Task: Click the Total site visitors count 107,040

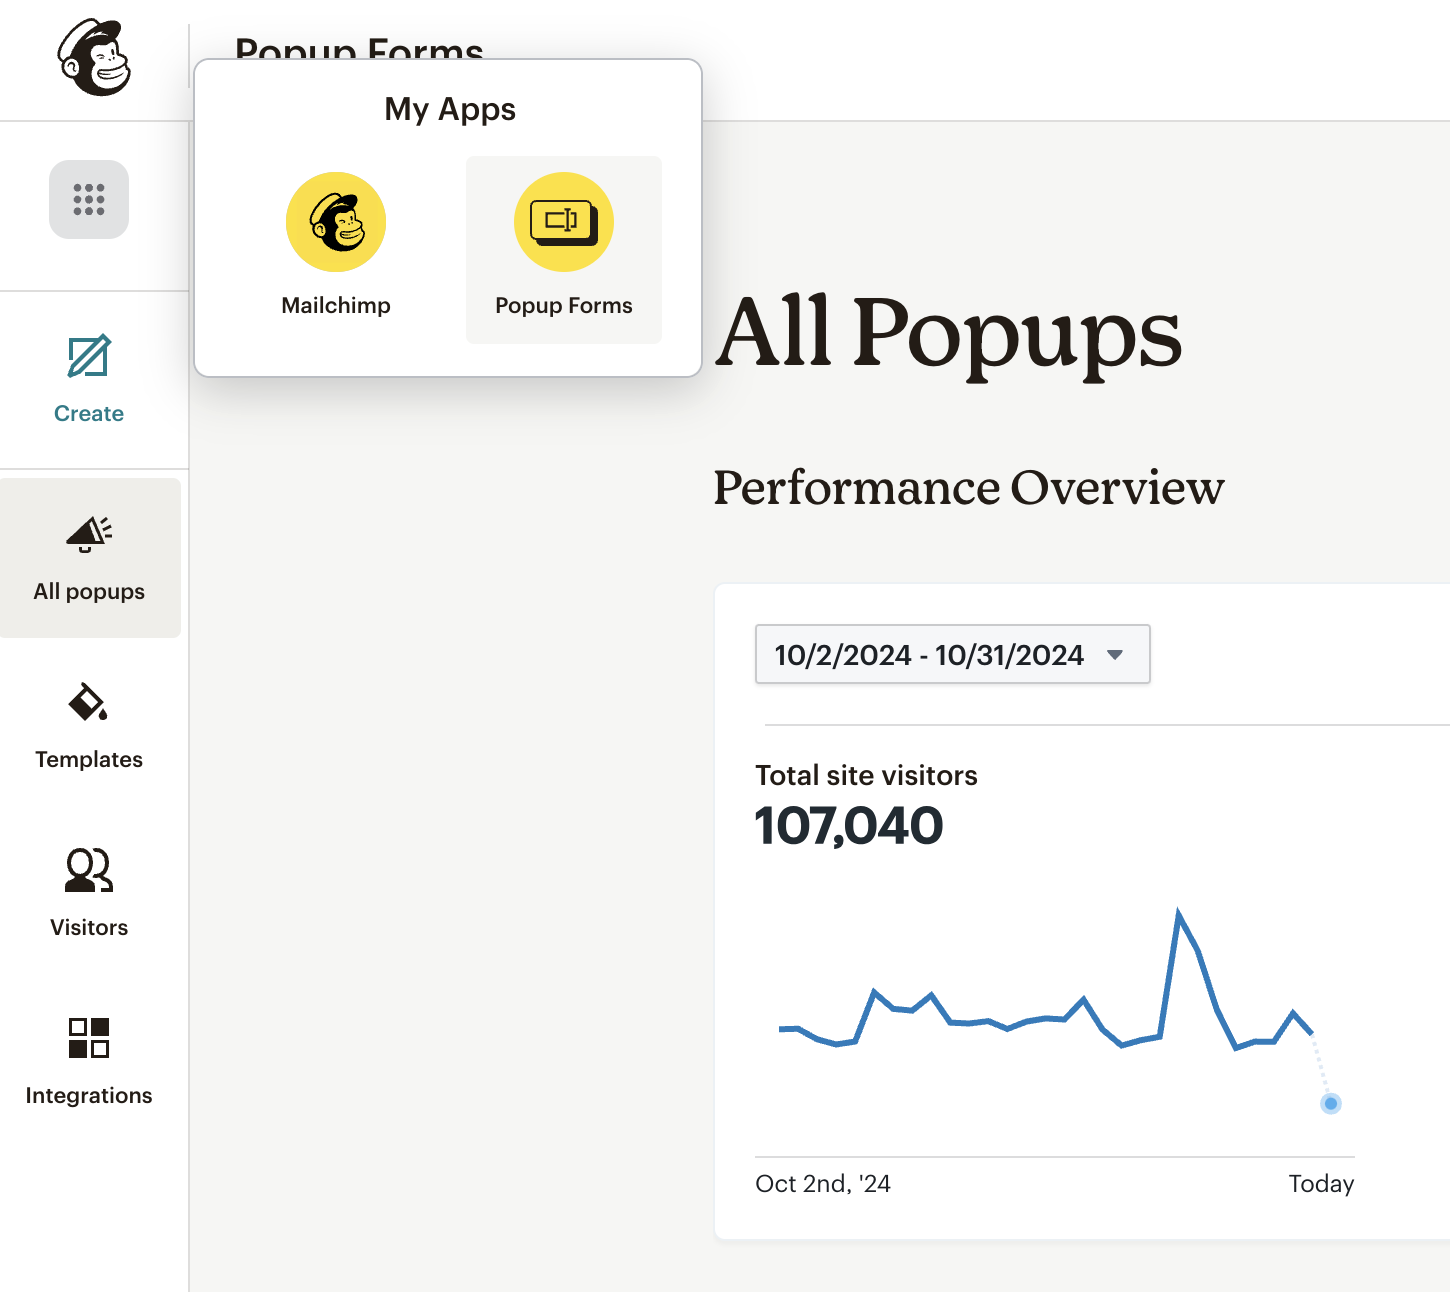Action: pyautogui.click(x=849, y=826)
